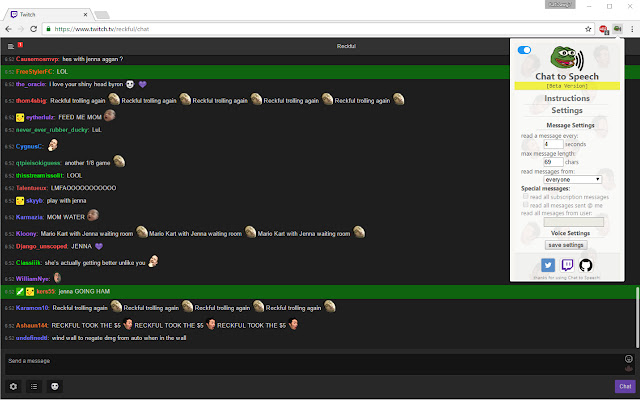Click the green moderator badge beside kers55
This screenshot has width=640, height=400.
20,291
